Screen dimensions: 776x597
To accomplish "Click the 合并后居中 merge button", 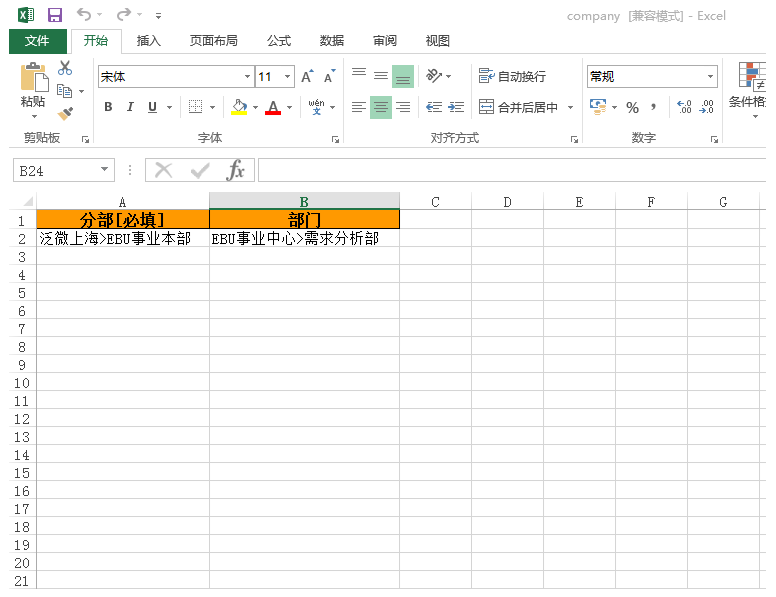I will coord(518,107).
